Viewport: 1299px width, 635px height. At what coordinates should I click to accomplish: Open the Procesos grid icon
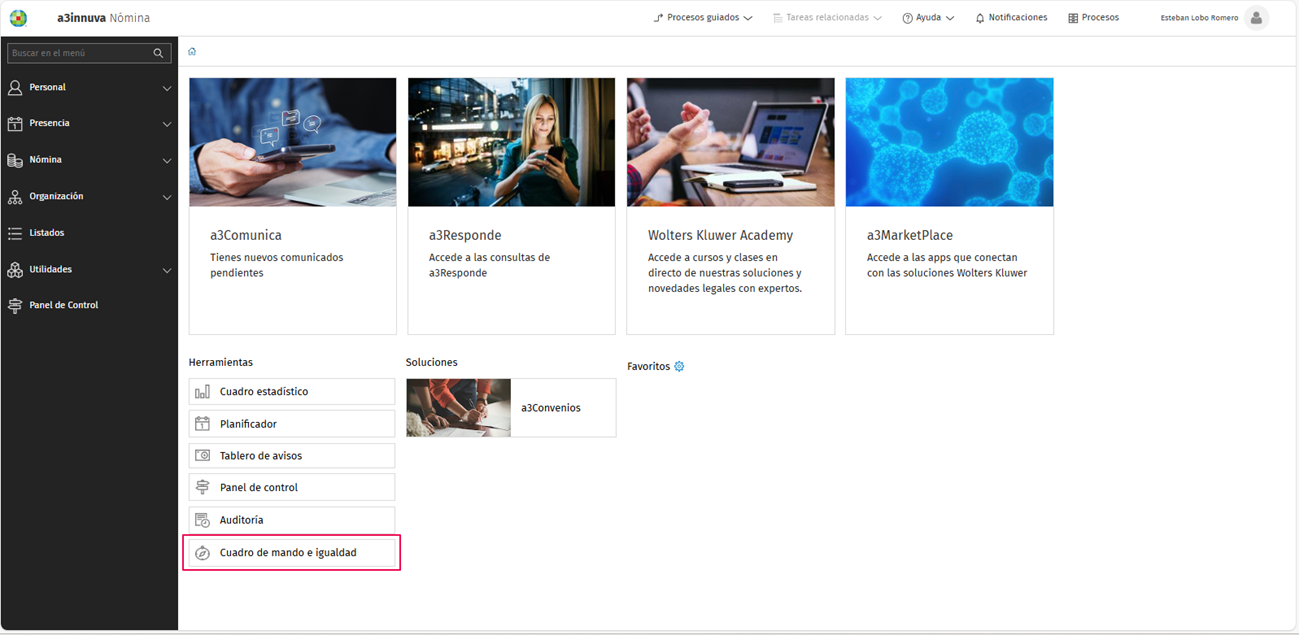1073,18
